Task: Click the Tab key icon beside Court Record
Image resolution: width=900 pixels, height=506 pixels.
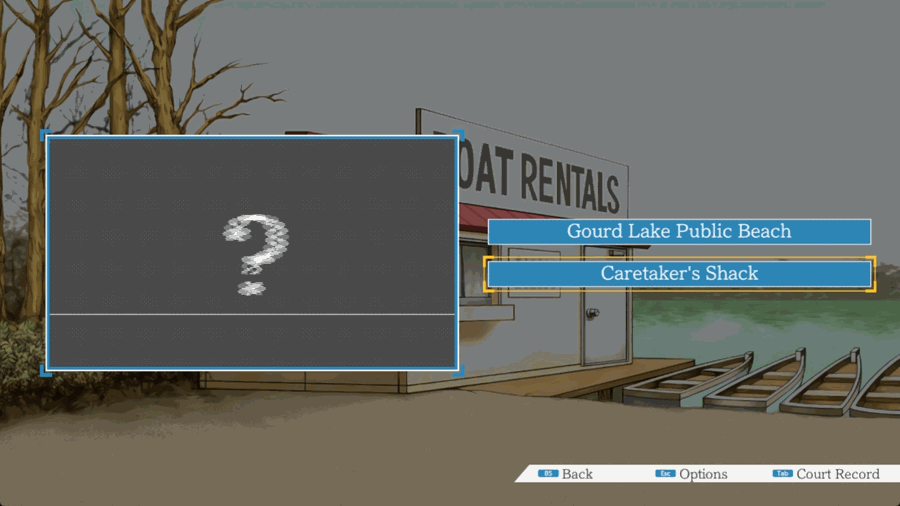Action: 782,473
